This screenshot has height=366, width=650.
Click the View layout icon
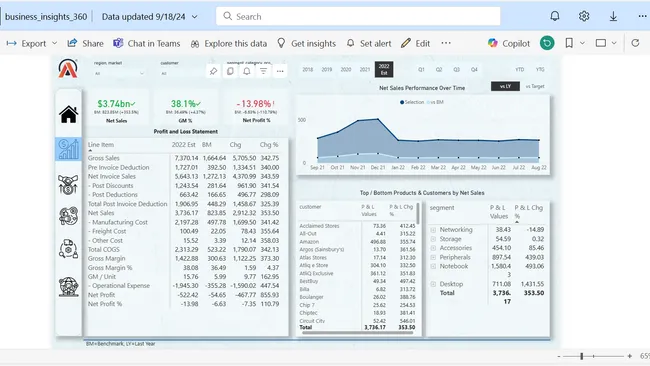click(x=601, y=43)
